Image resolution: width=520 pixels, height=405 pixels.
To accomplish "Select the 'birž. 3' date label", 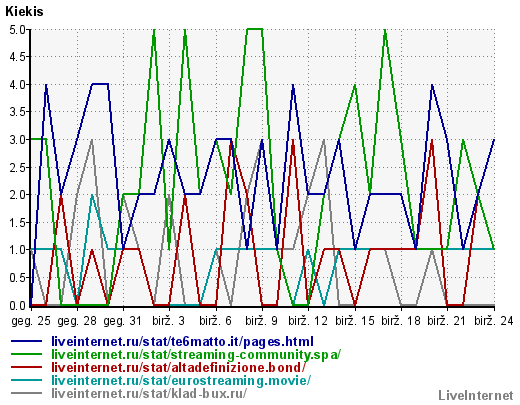I will point(169,321).
